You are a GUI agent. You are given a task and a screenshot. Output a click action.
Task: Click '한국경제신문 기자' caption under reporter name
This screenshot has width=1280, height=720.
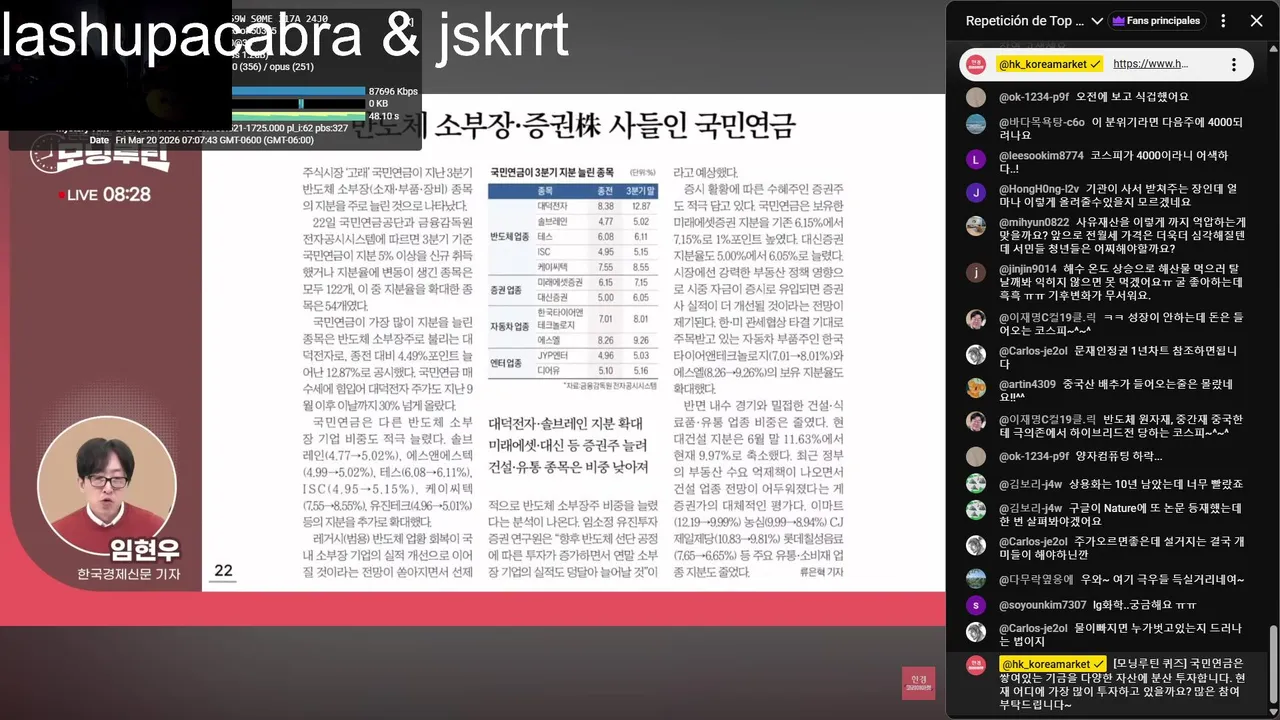[x=130, y=575]
